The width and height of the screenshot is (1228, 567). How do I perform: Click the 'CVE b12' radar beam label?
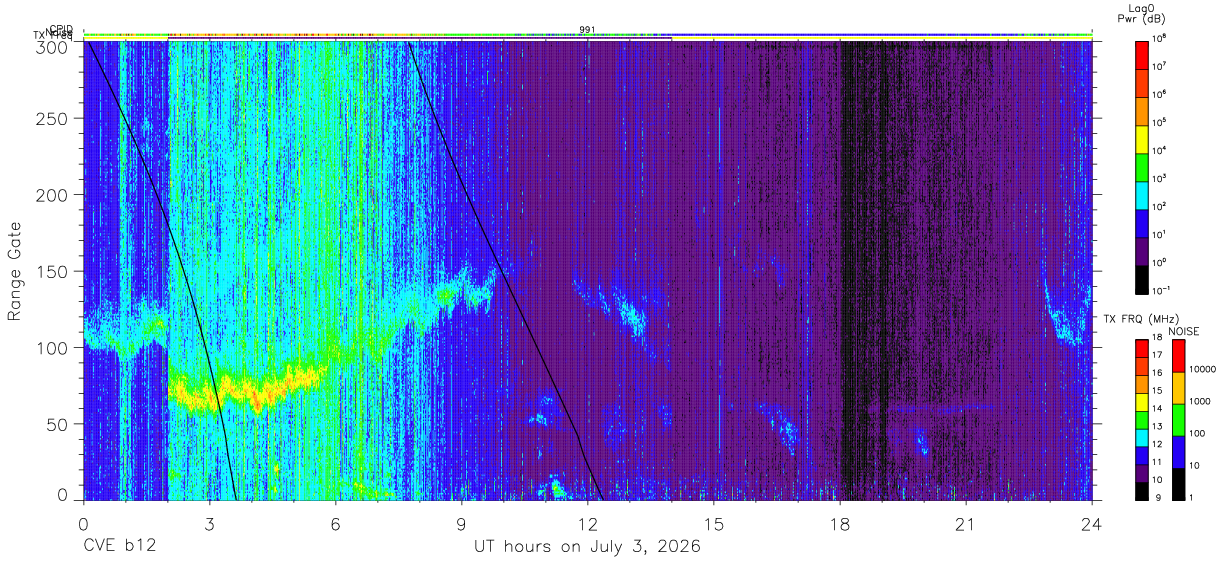tap(119, 547)
